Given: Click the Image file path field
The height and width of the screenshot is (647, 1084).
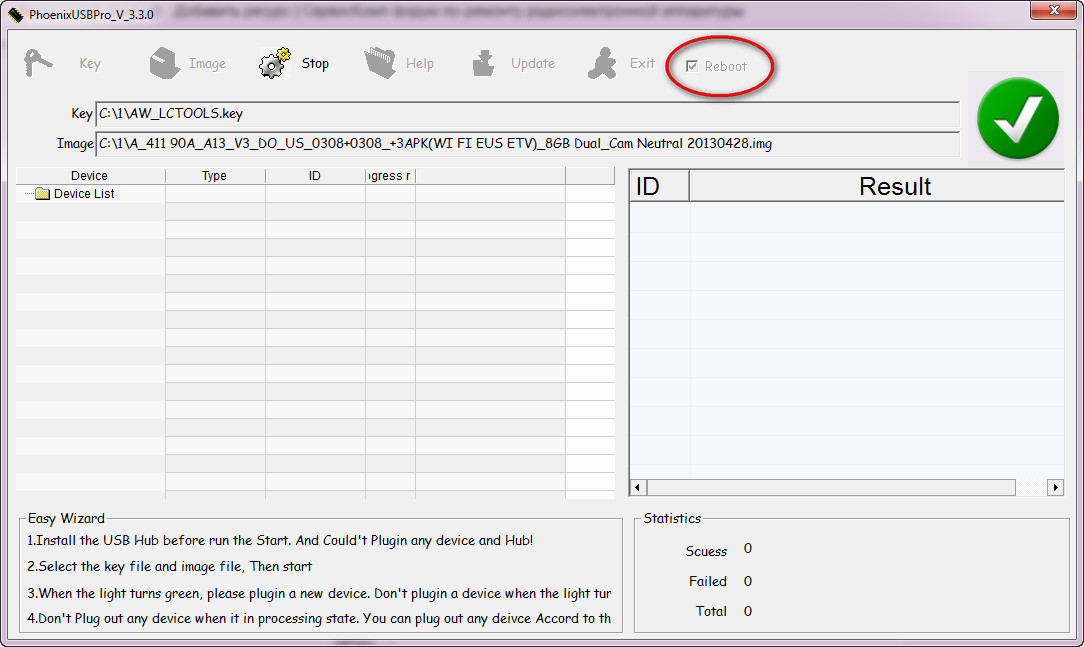Looking at the screenshot, I should (x=527, y=144).
